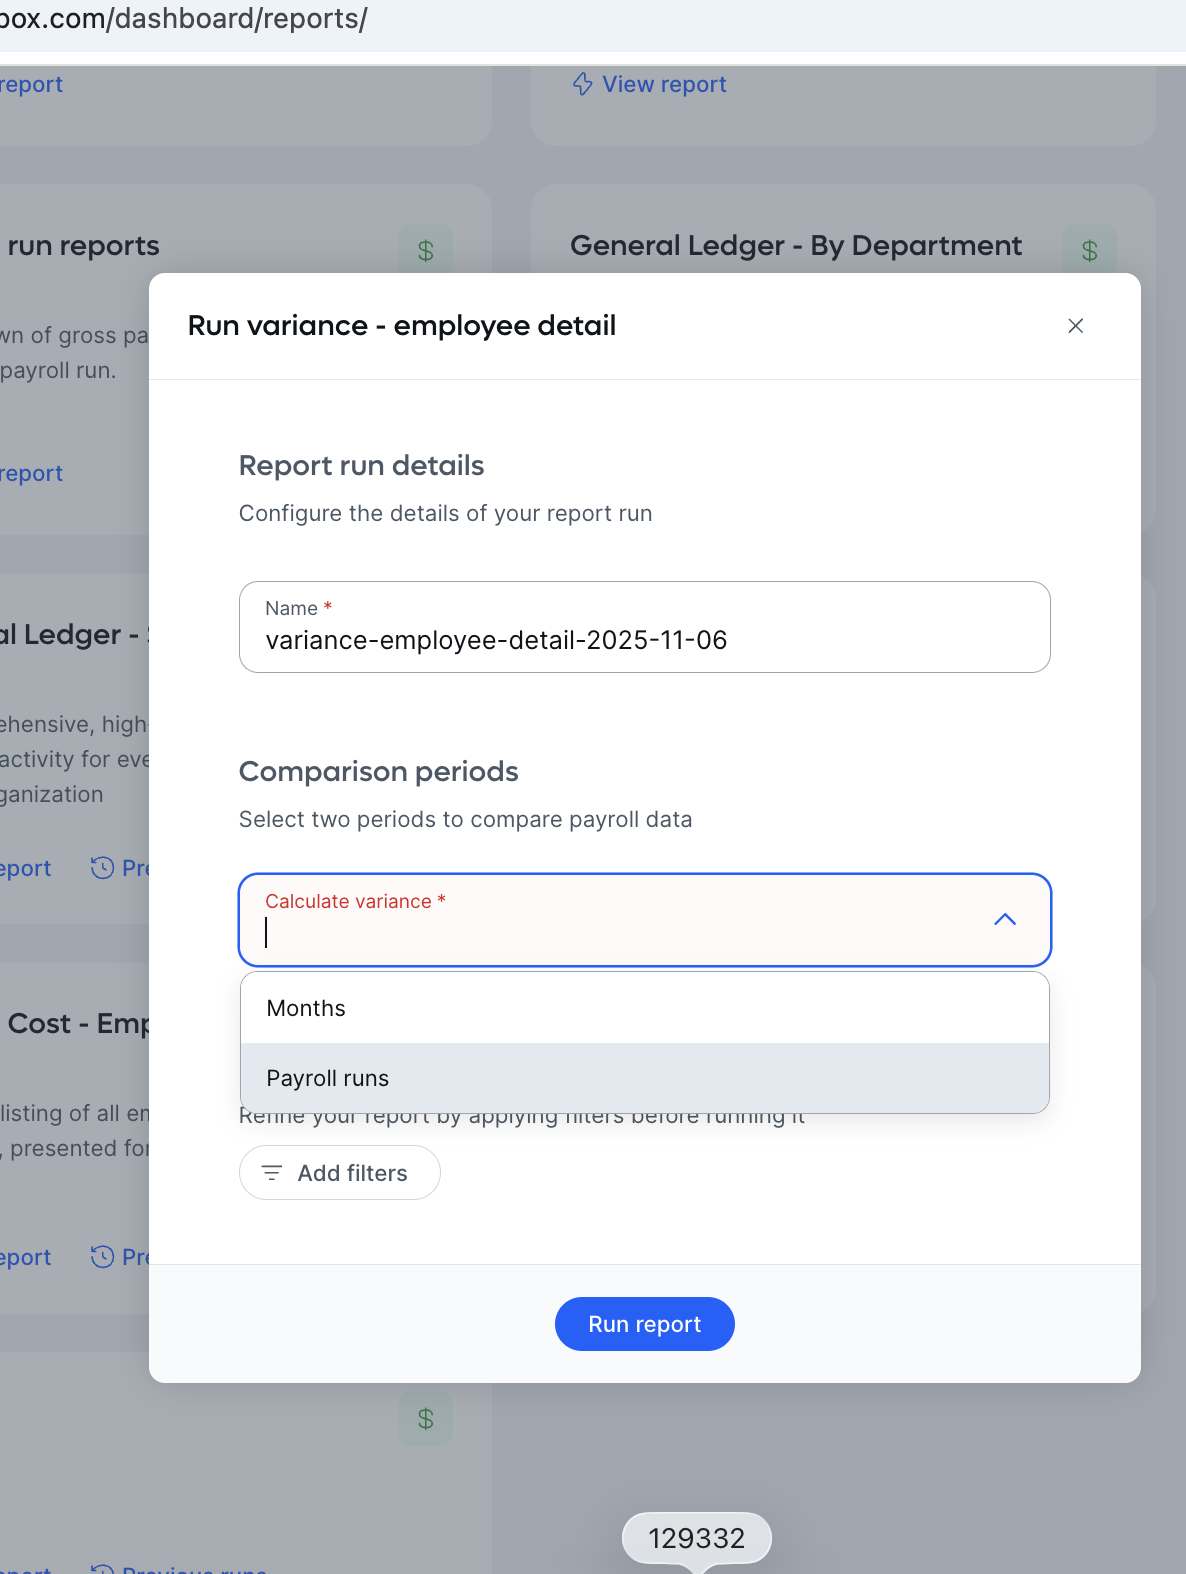Click the lightning icon beside View report

click(581, 85)
